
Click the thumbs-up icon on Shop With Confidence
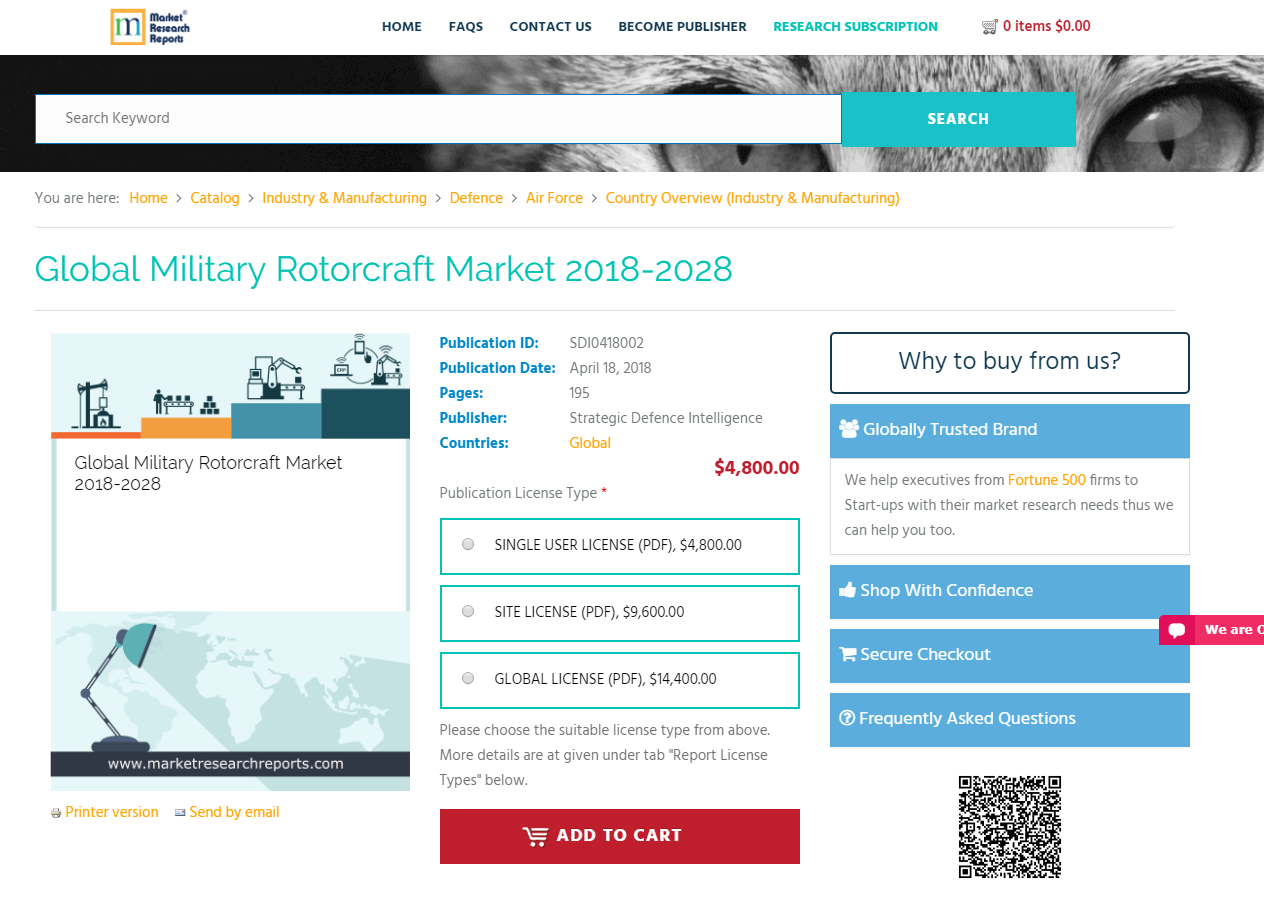(x=847, y=590)
